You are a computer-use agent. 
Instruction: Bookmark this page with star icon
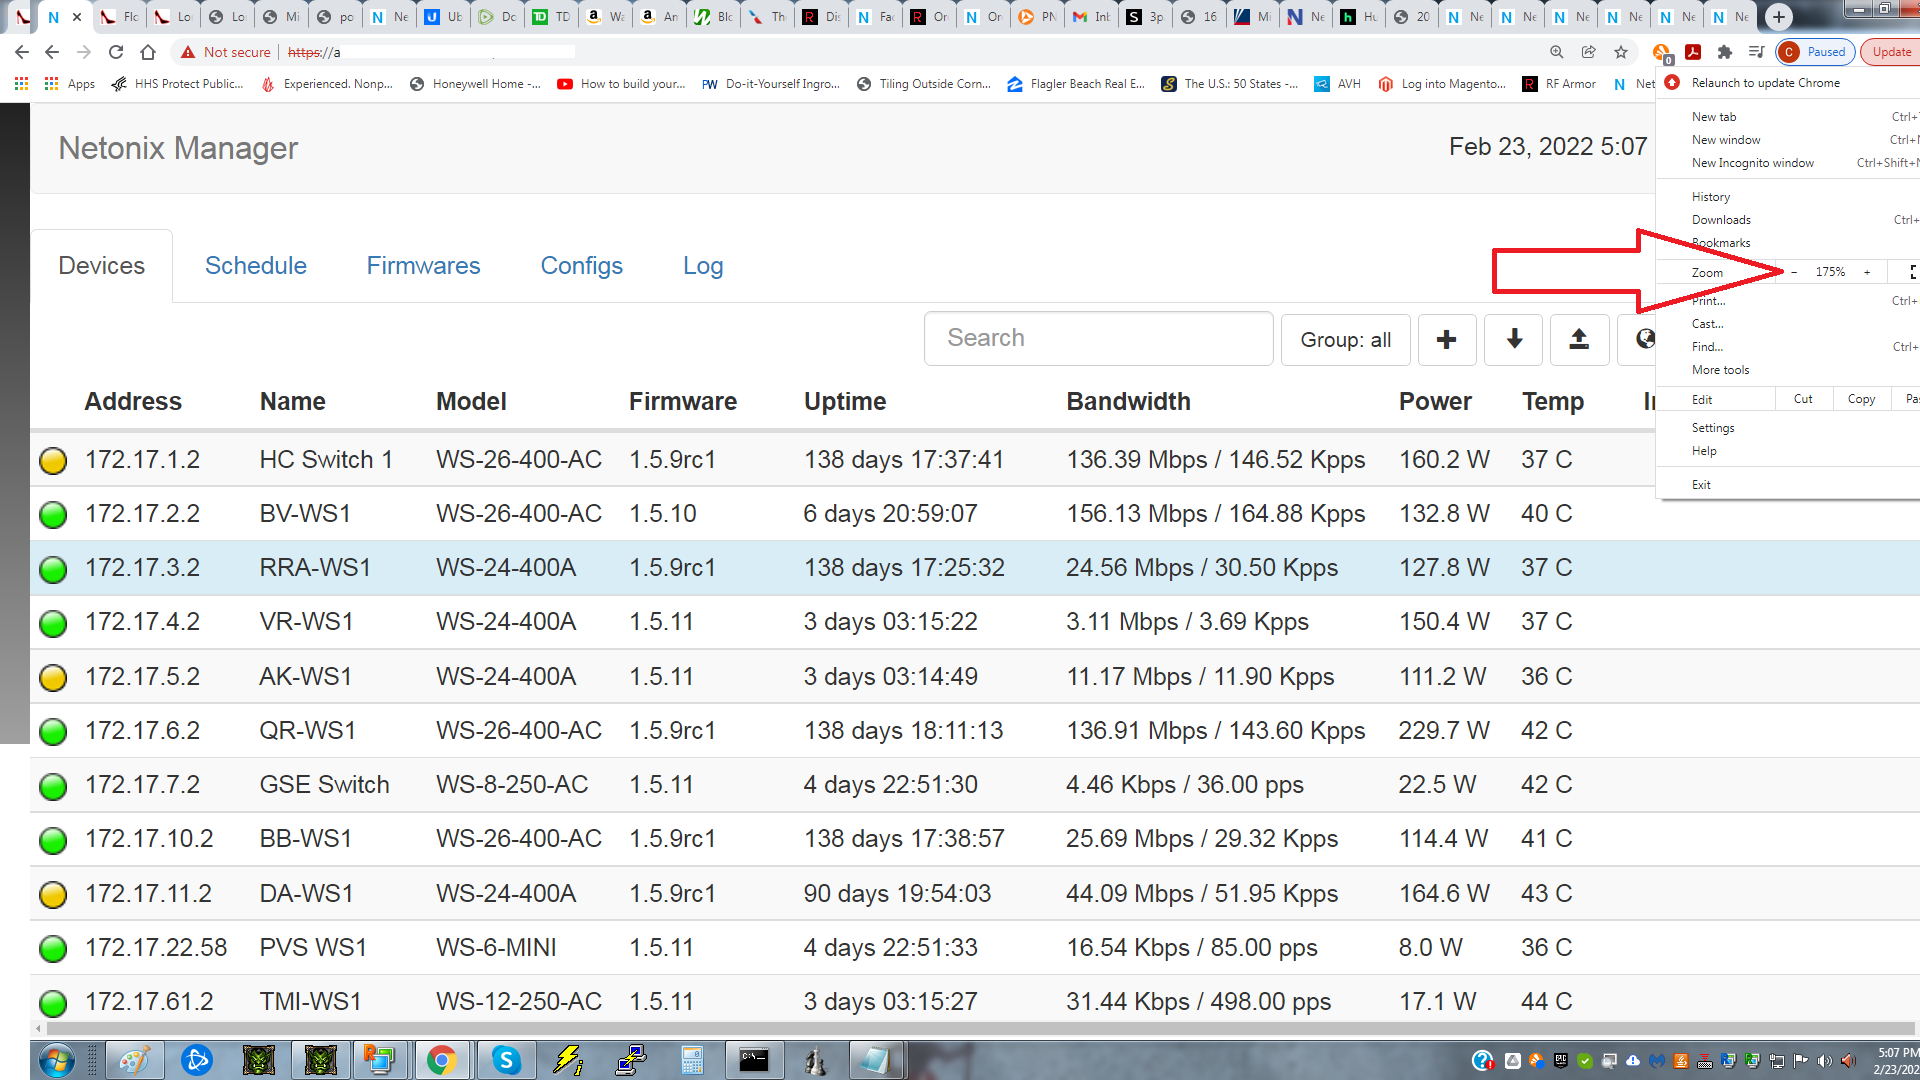1621,52
